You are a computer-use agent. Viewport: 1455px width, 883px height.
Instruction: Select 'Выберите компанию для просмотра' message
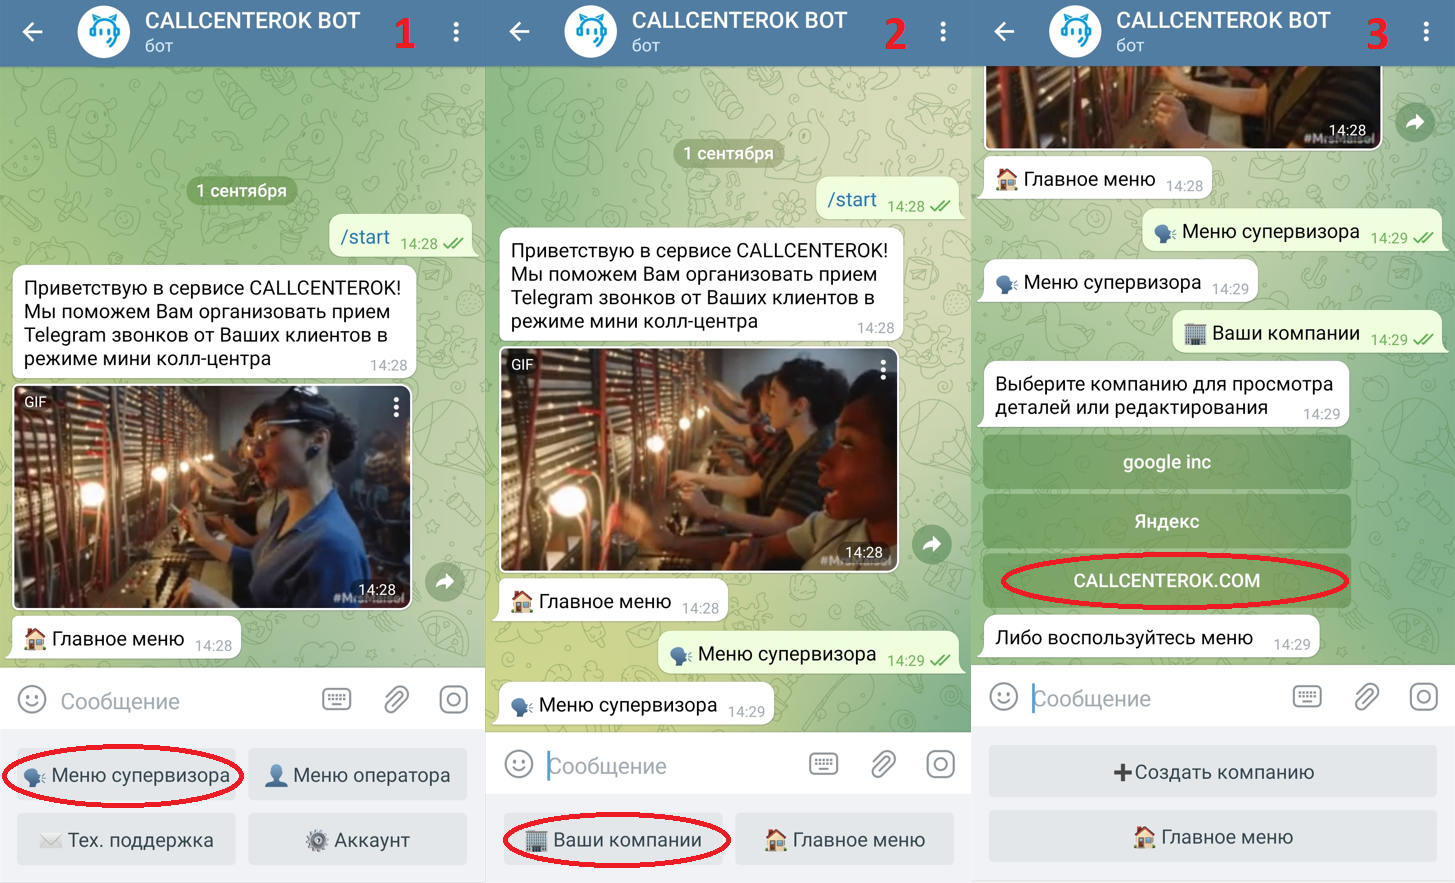pos(1166,395)
